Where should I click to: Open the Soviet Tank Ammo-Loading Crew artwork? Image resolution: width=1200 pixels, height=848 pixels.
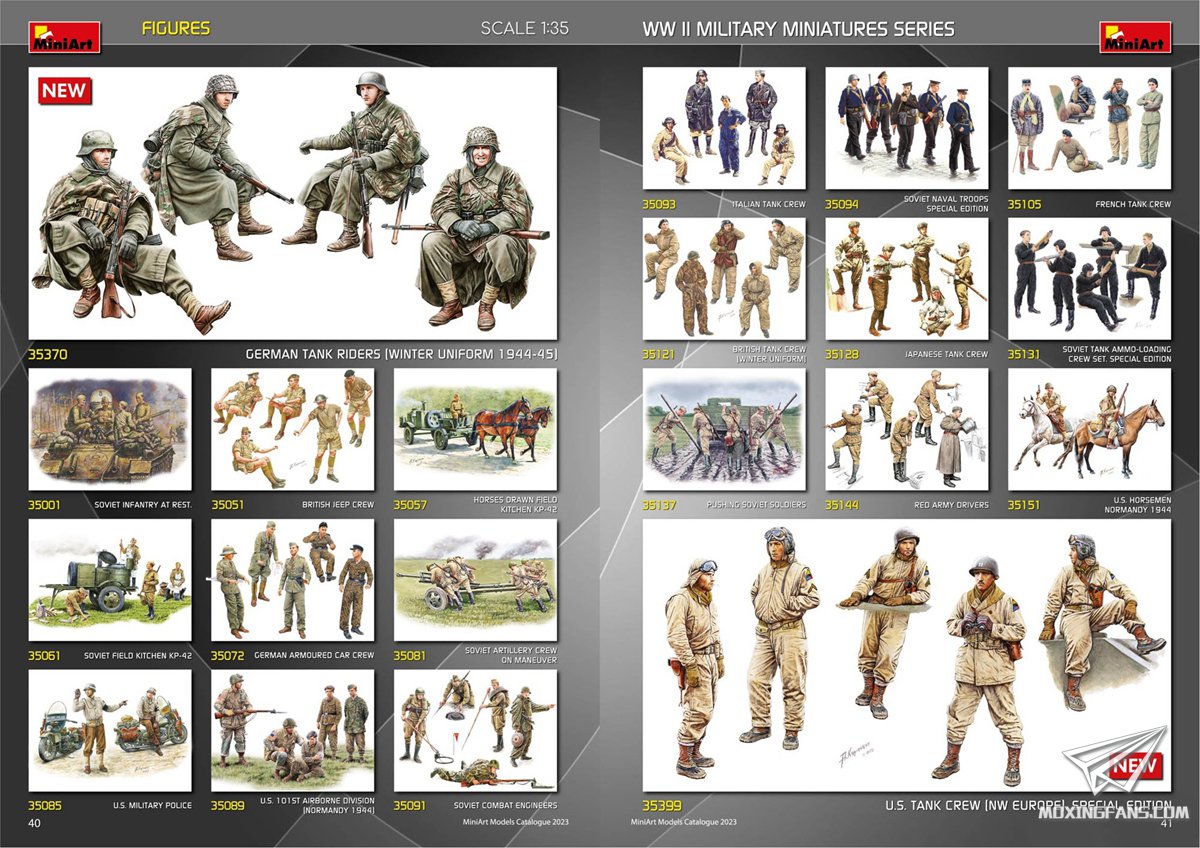[1090, 279]
